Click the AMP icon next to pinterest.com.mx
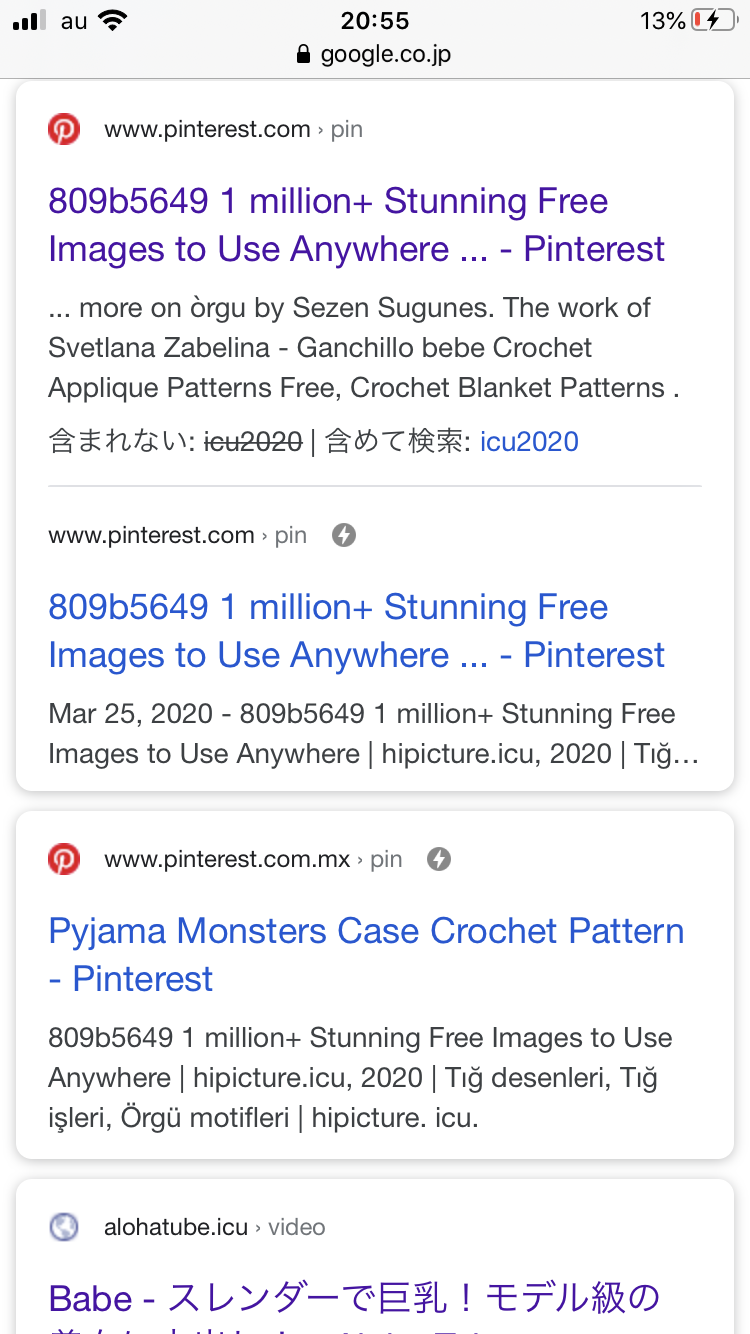 click(x=438, y=859)
